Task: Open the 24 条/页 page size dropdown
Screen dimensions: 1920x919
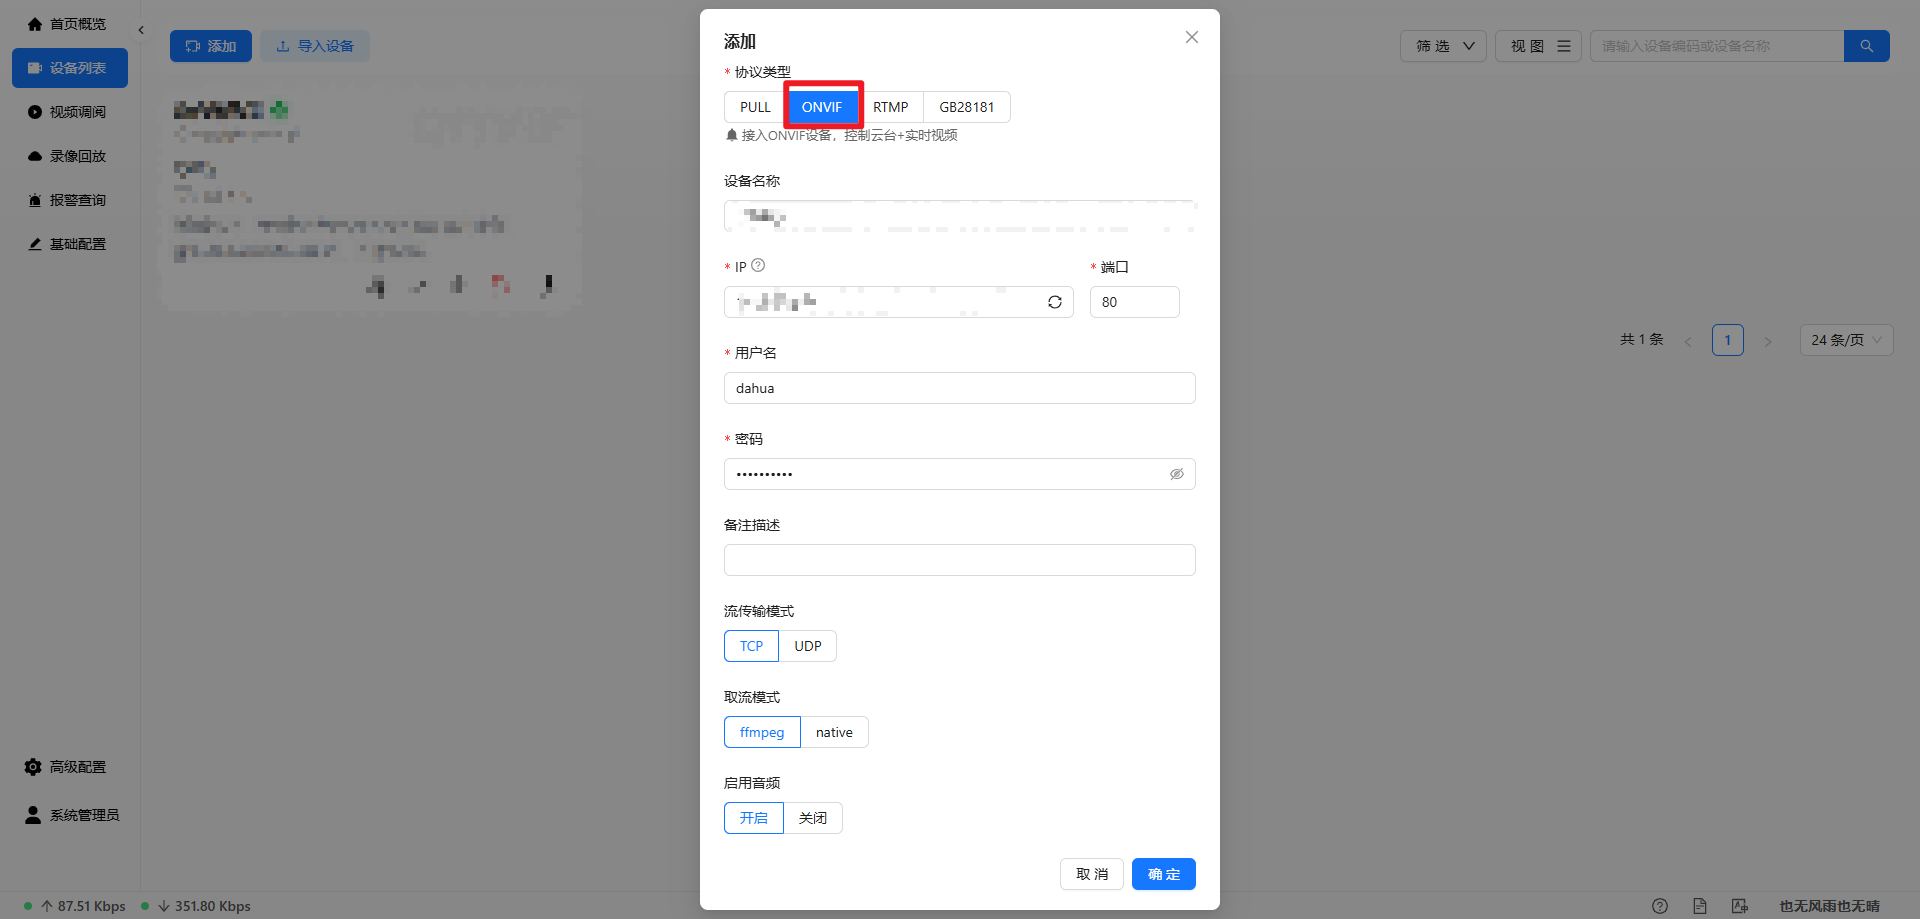Action: pyautogui.click(x=1845, y=340)
